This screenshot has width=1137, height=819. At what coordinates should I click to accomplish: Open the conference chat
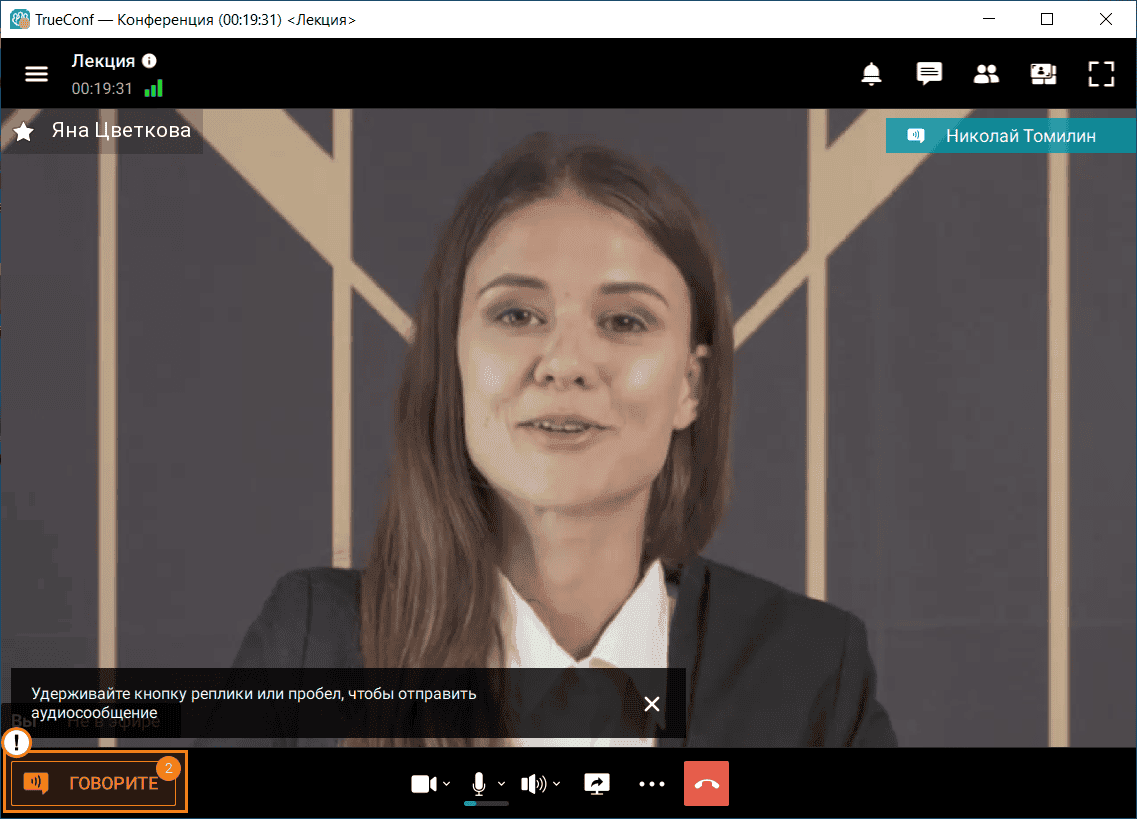(929, 74)
